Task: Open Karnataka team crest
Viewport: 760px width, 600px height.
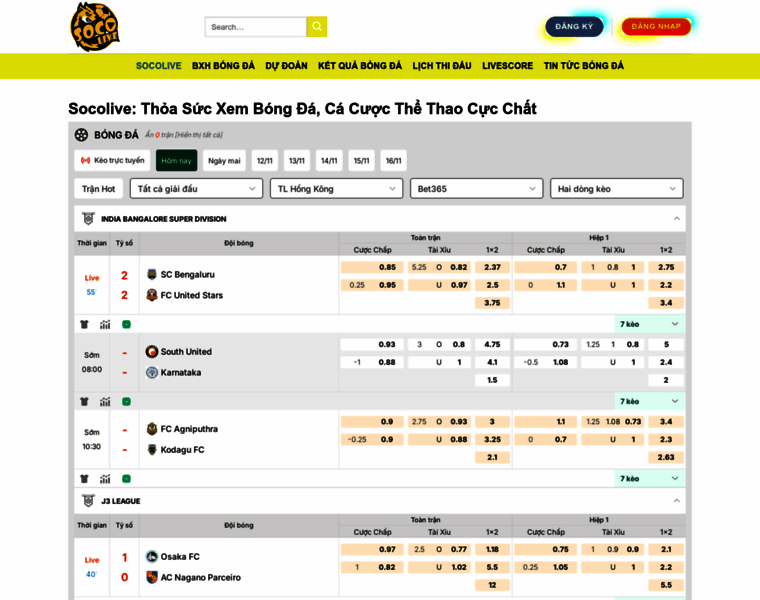Action: pyautogui.click(x=152, y=372)
